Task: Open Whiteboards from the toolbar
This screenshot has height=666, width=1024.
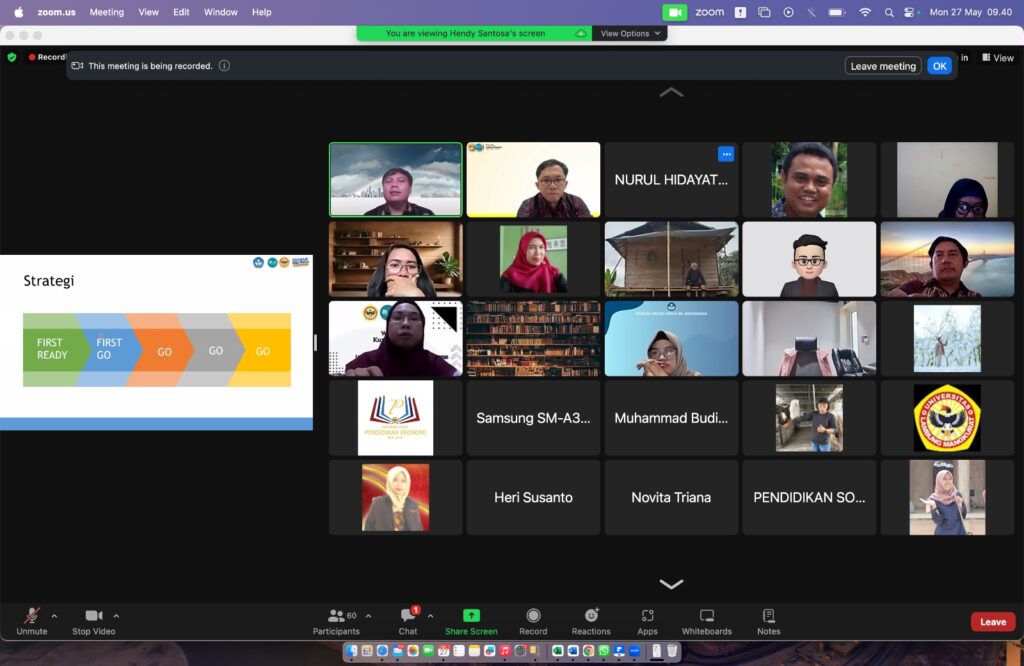Action: pos(707,616)
